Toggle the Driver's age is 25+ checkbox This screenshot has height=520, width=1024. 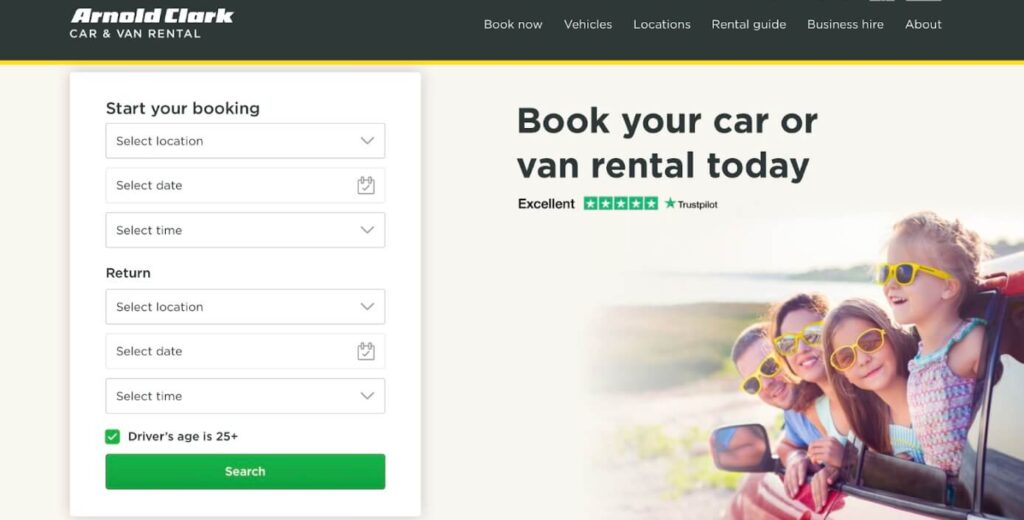pos(112,436)
